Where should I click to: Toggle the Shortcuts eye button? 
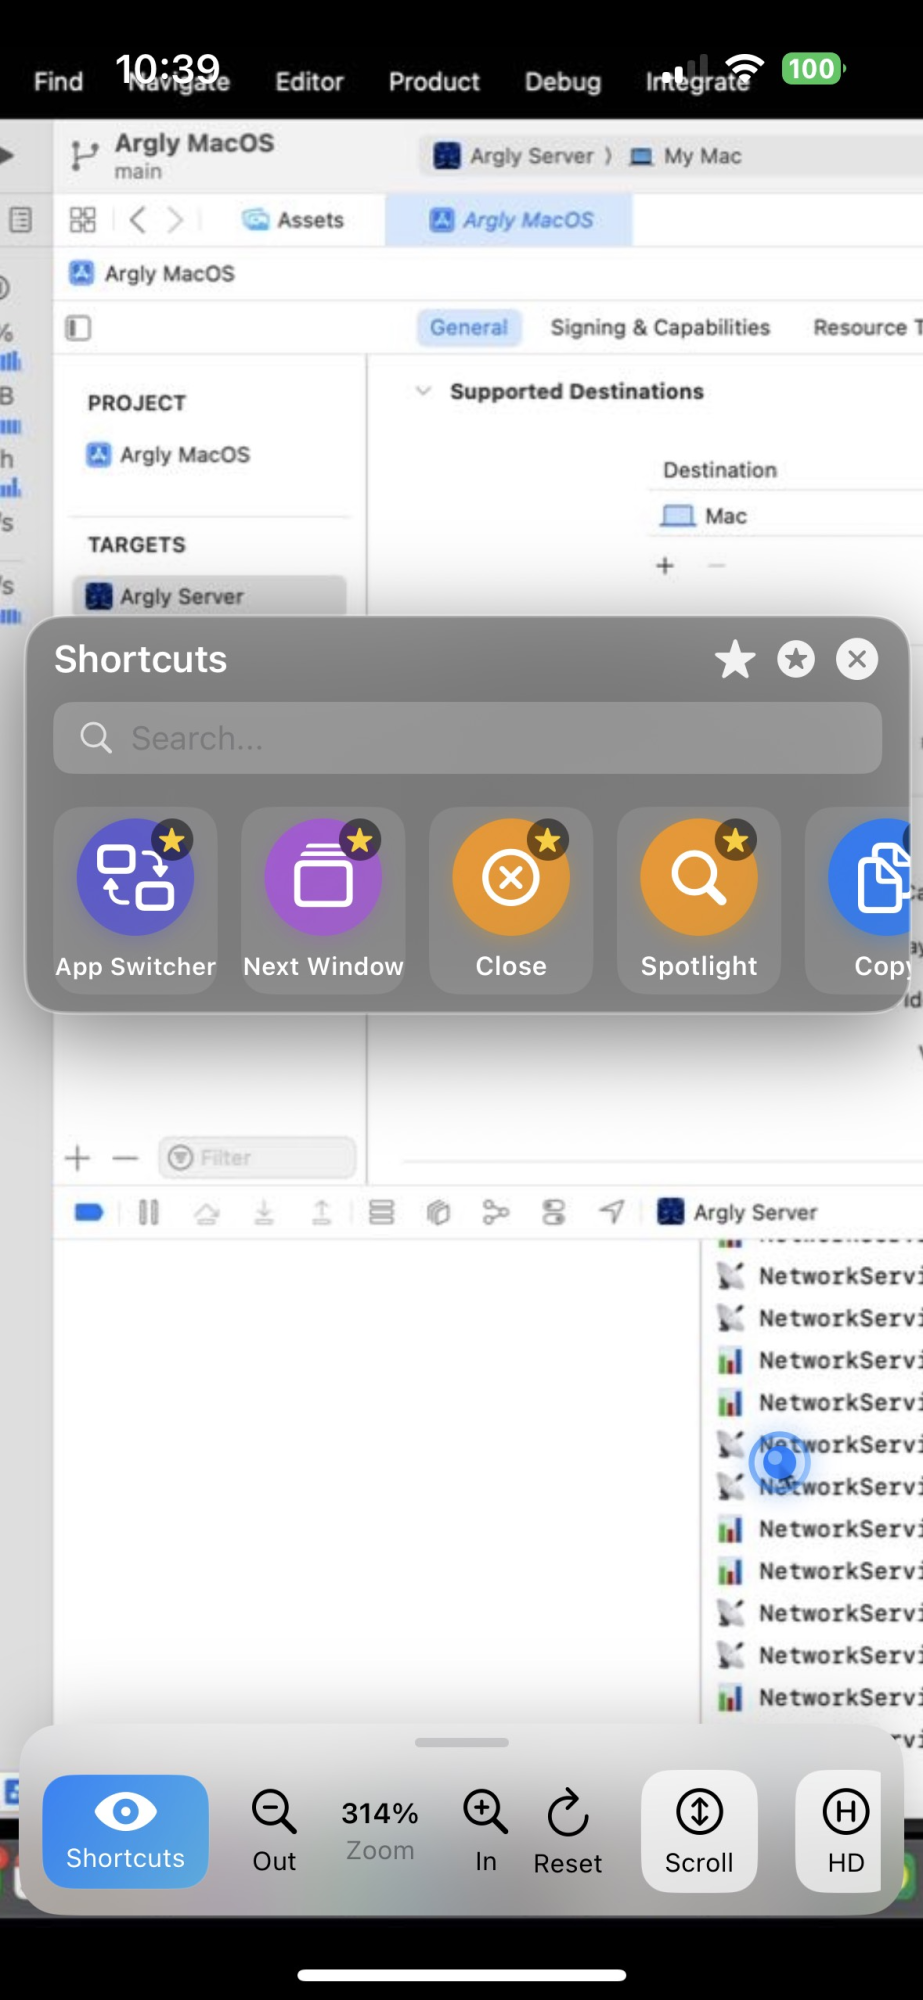(x=126, y=1831)
